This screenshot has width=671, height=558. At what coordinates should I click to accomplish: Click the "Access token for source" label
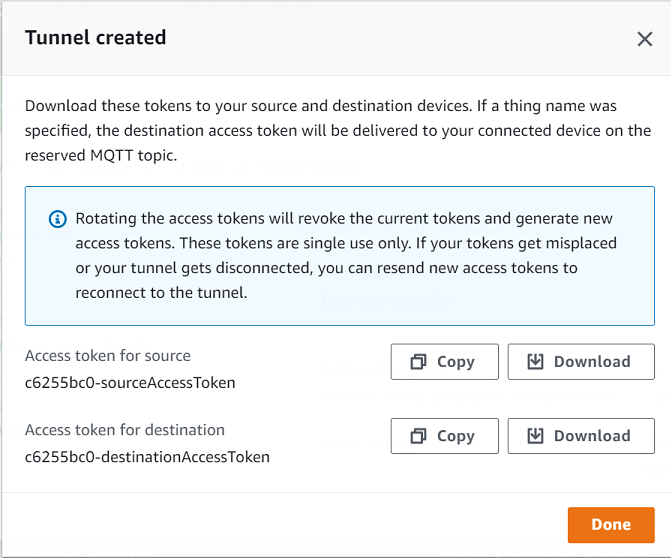coord(107,356)
